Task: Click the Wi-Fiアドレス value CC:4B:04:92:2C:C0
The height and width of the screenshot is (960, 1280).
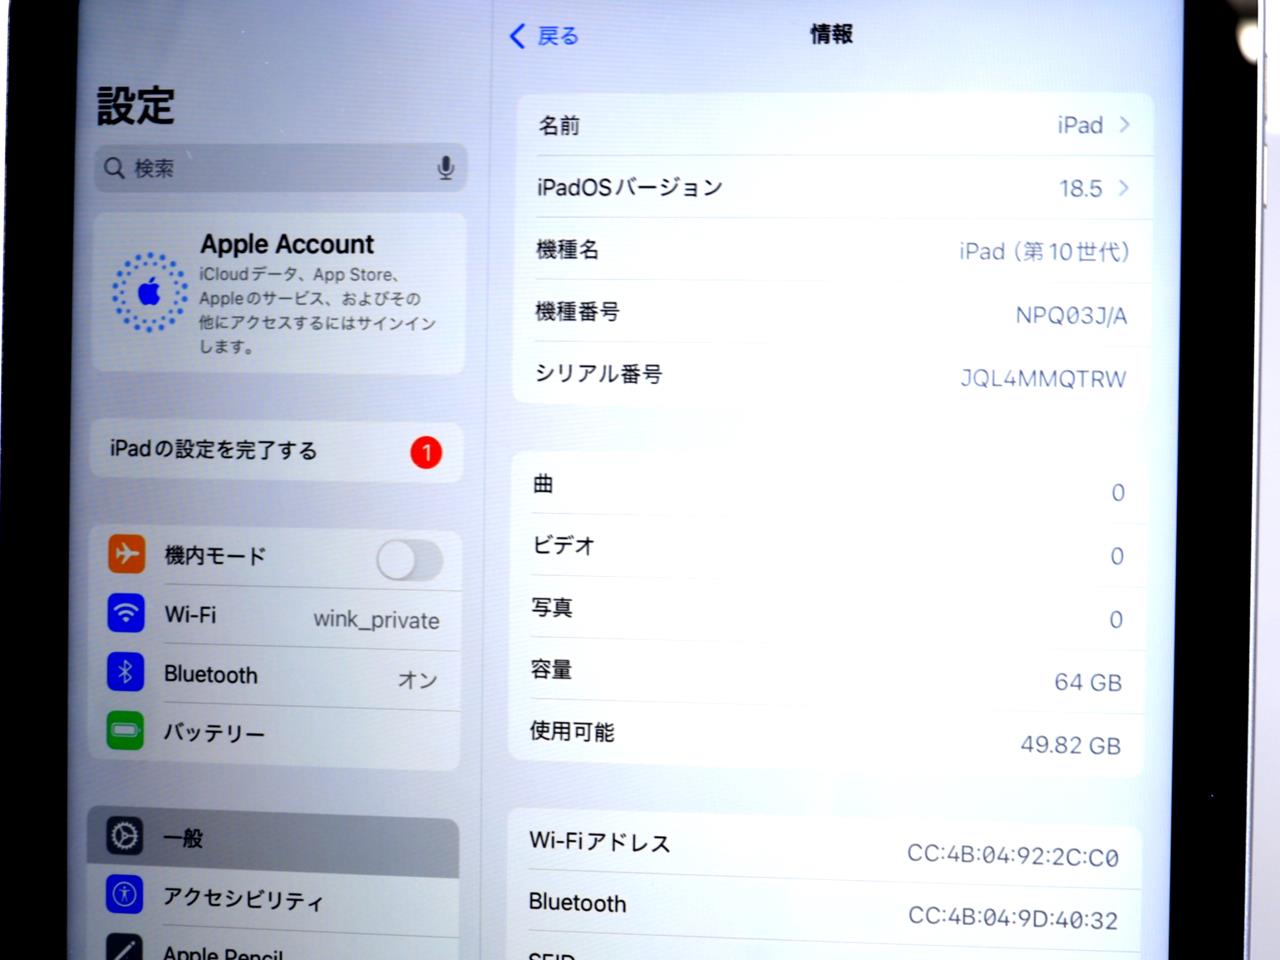Action: click(x=1012, y=855)
